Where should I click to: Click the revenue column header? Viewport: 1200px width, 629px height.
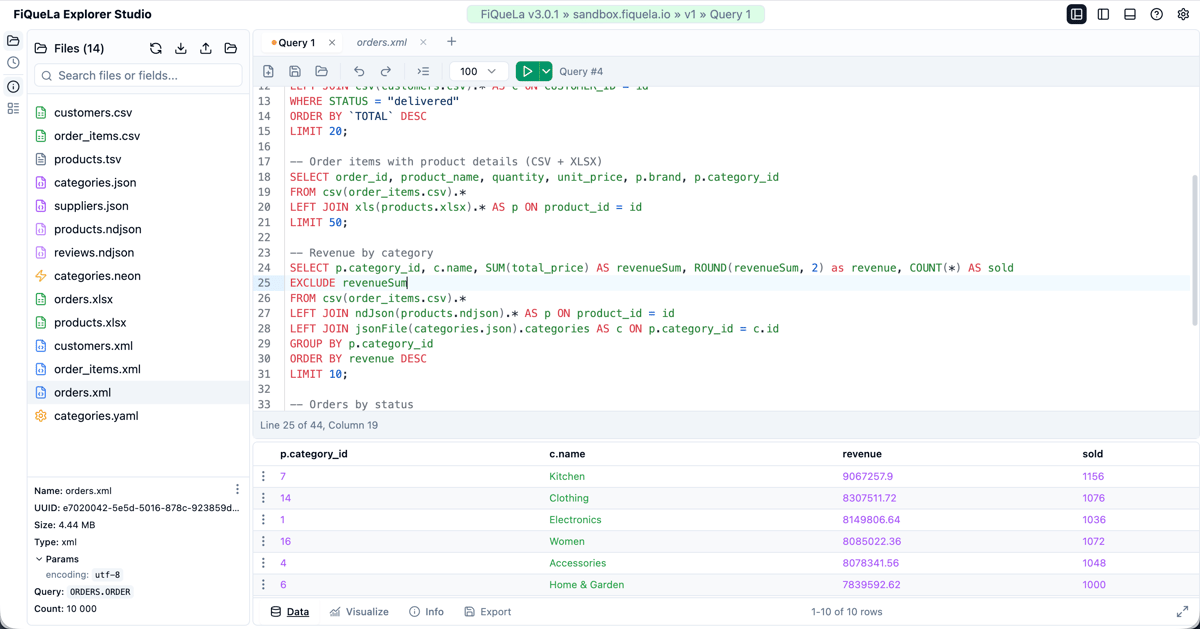[862, 454]
